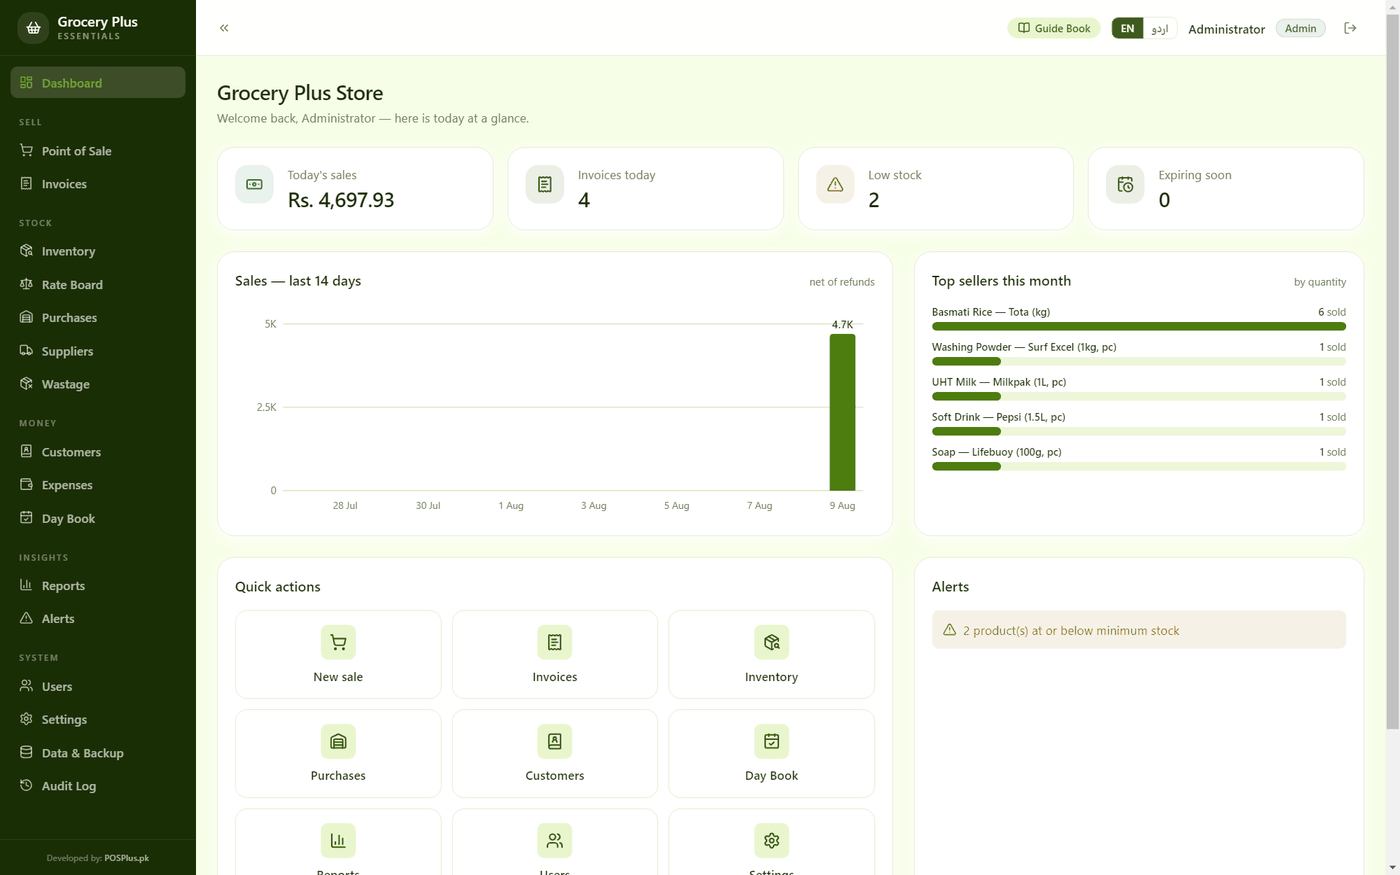Click New sale quick action
The height and width of the screenshot is (875, 1400).
pos(338,654)
